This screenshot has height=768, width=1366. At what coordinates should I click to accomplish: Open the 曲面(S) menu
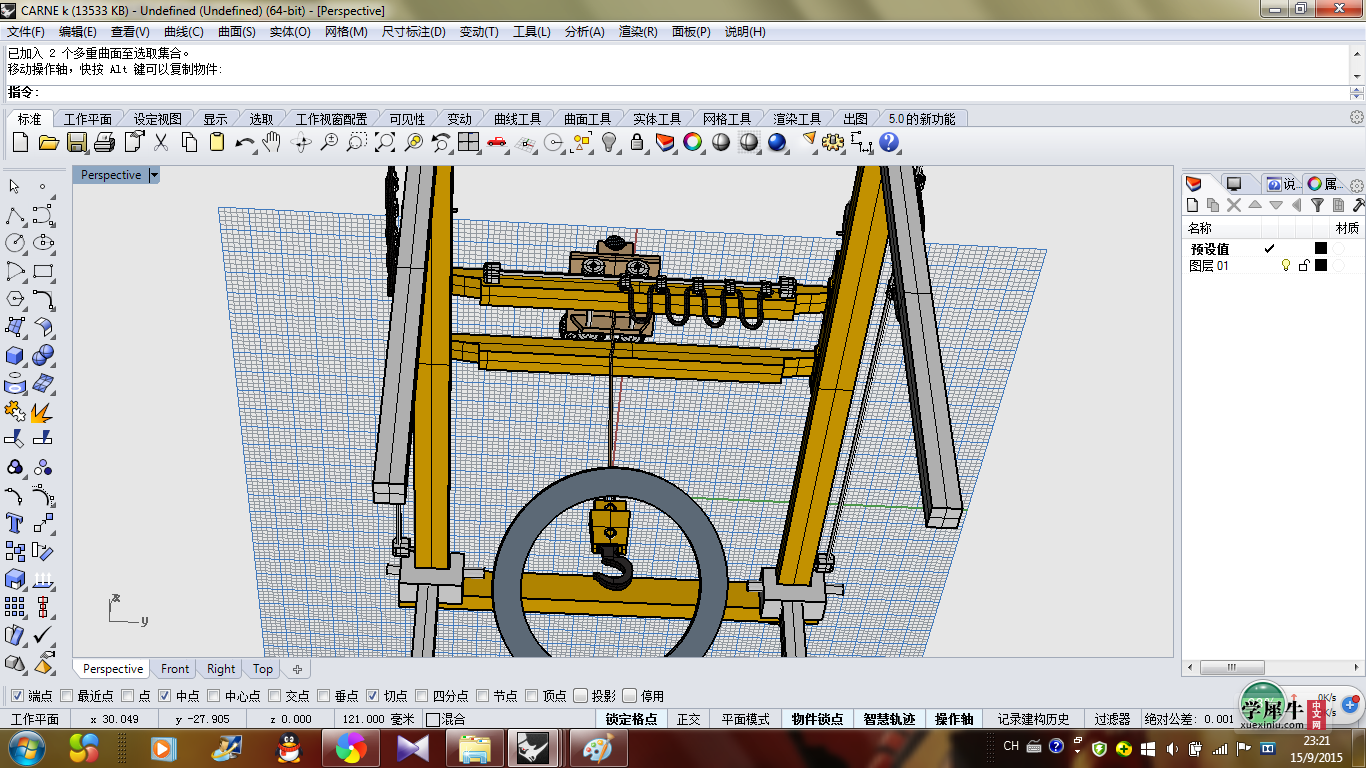coord(237,32)
